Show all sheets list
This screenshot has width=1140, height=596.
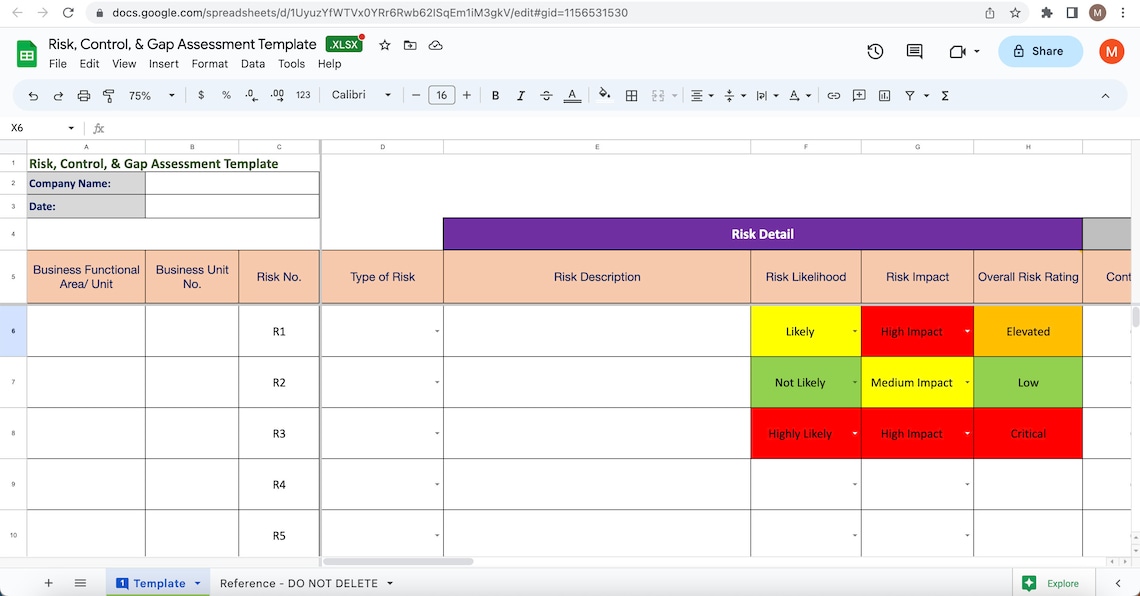pyautogui.click(x=80, y=583)
